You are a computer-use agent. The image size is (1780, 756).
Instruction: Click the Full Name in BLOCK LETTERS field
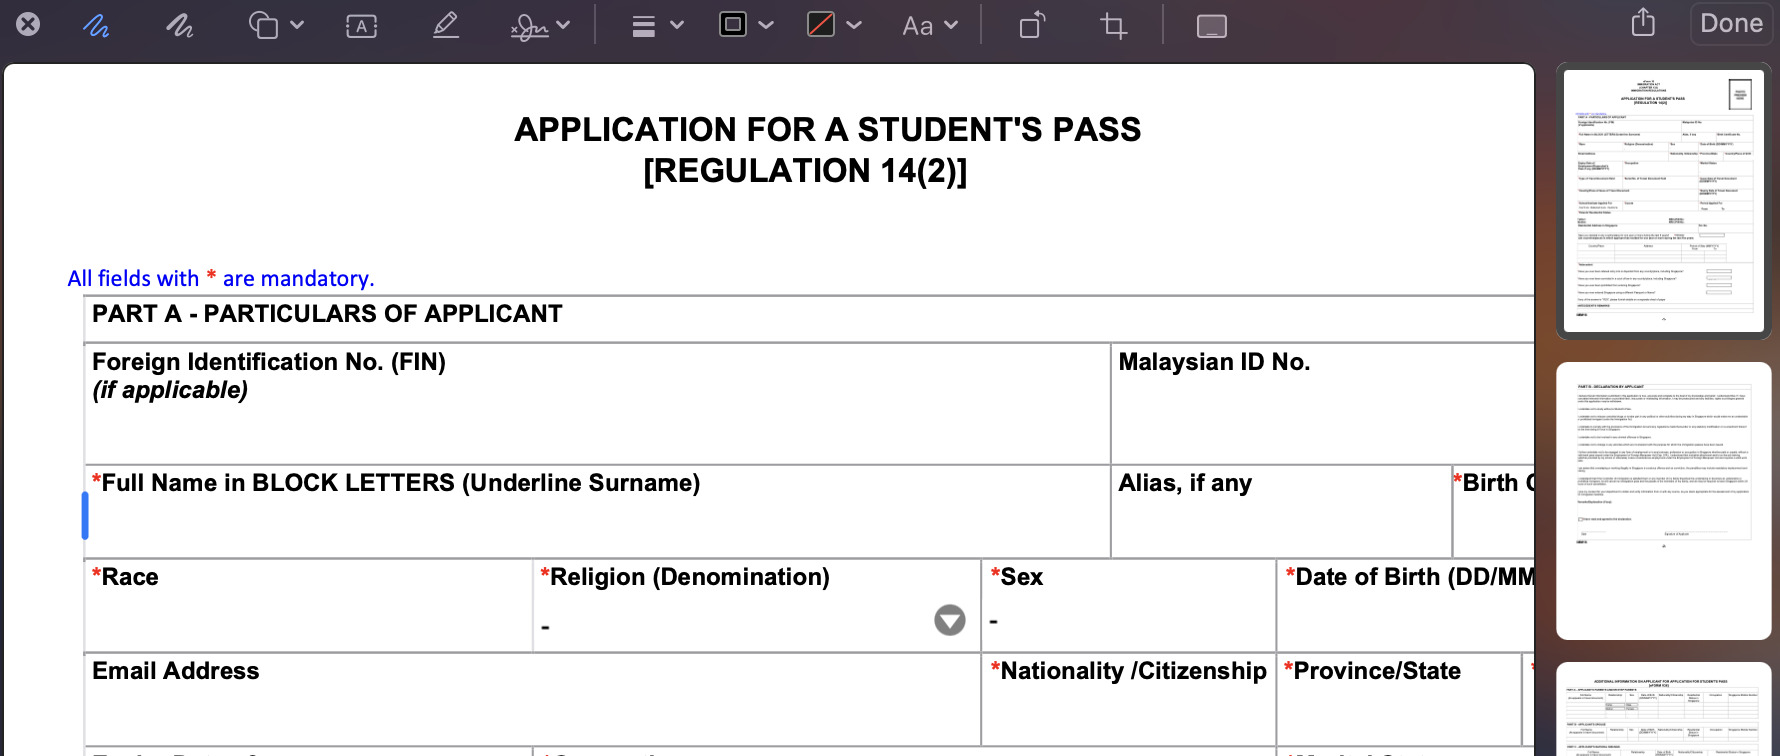pyautogui.click(x=597, y=511)
